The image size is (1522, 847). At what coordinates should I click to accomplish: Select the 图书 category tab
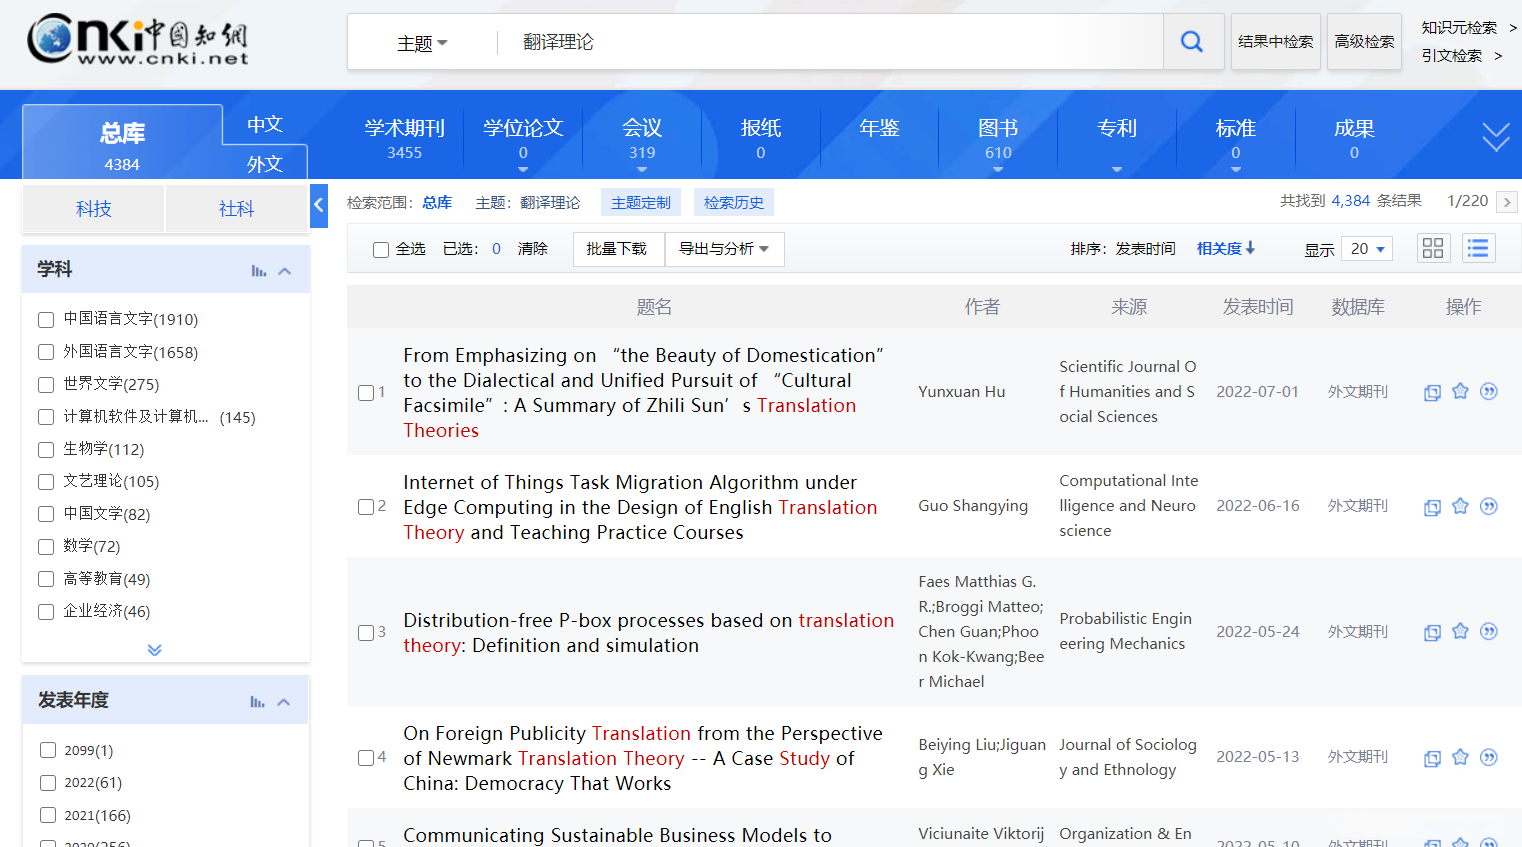pos(997,138)
